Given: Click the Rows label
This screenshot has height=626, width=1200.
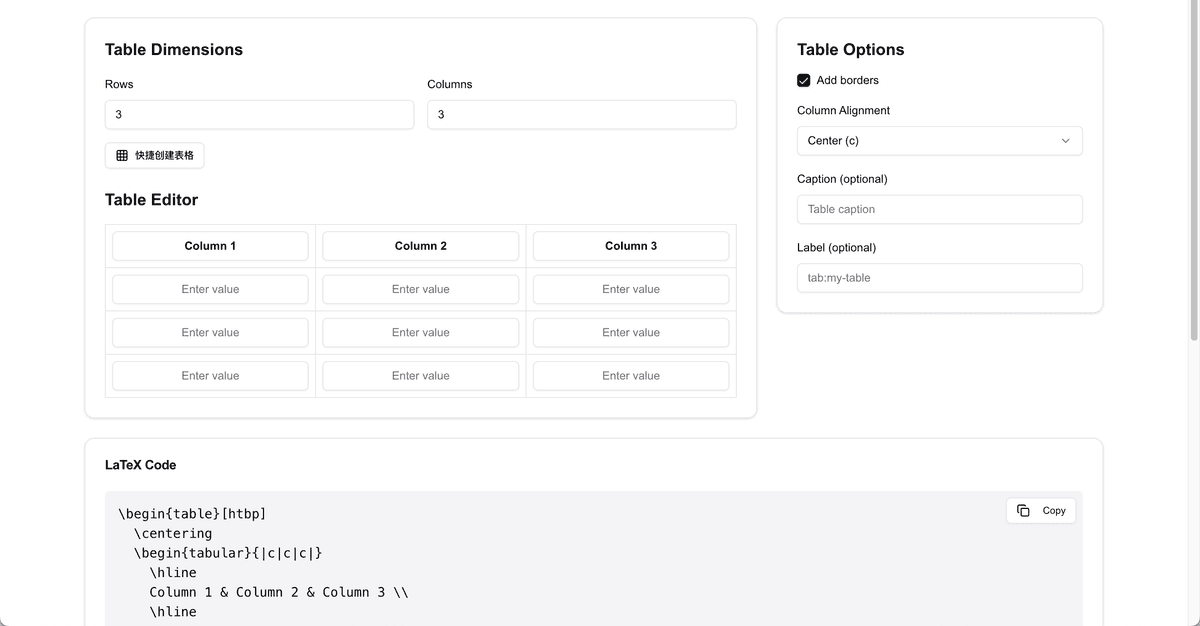Looking at the screenshot, I should pos(119,84).
